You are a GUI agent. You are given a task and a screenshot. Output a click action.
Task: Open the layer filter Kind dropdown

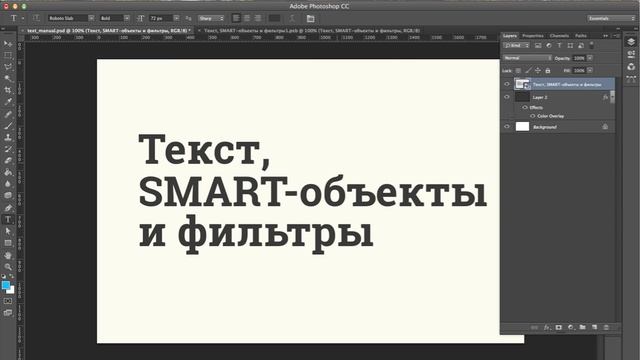516,45
